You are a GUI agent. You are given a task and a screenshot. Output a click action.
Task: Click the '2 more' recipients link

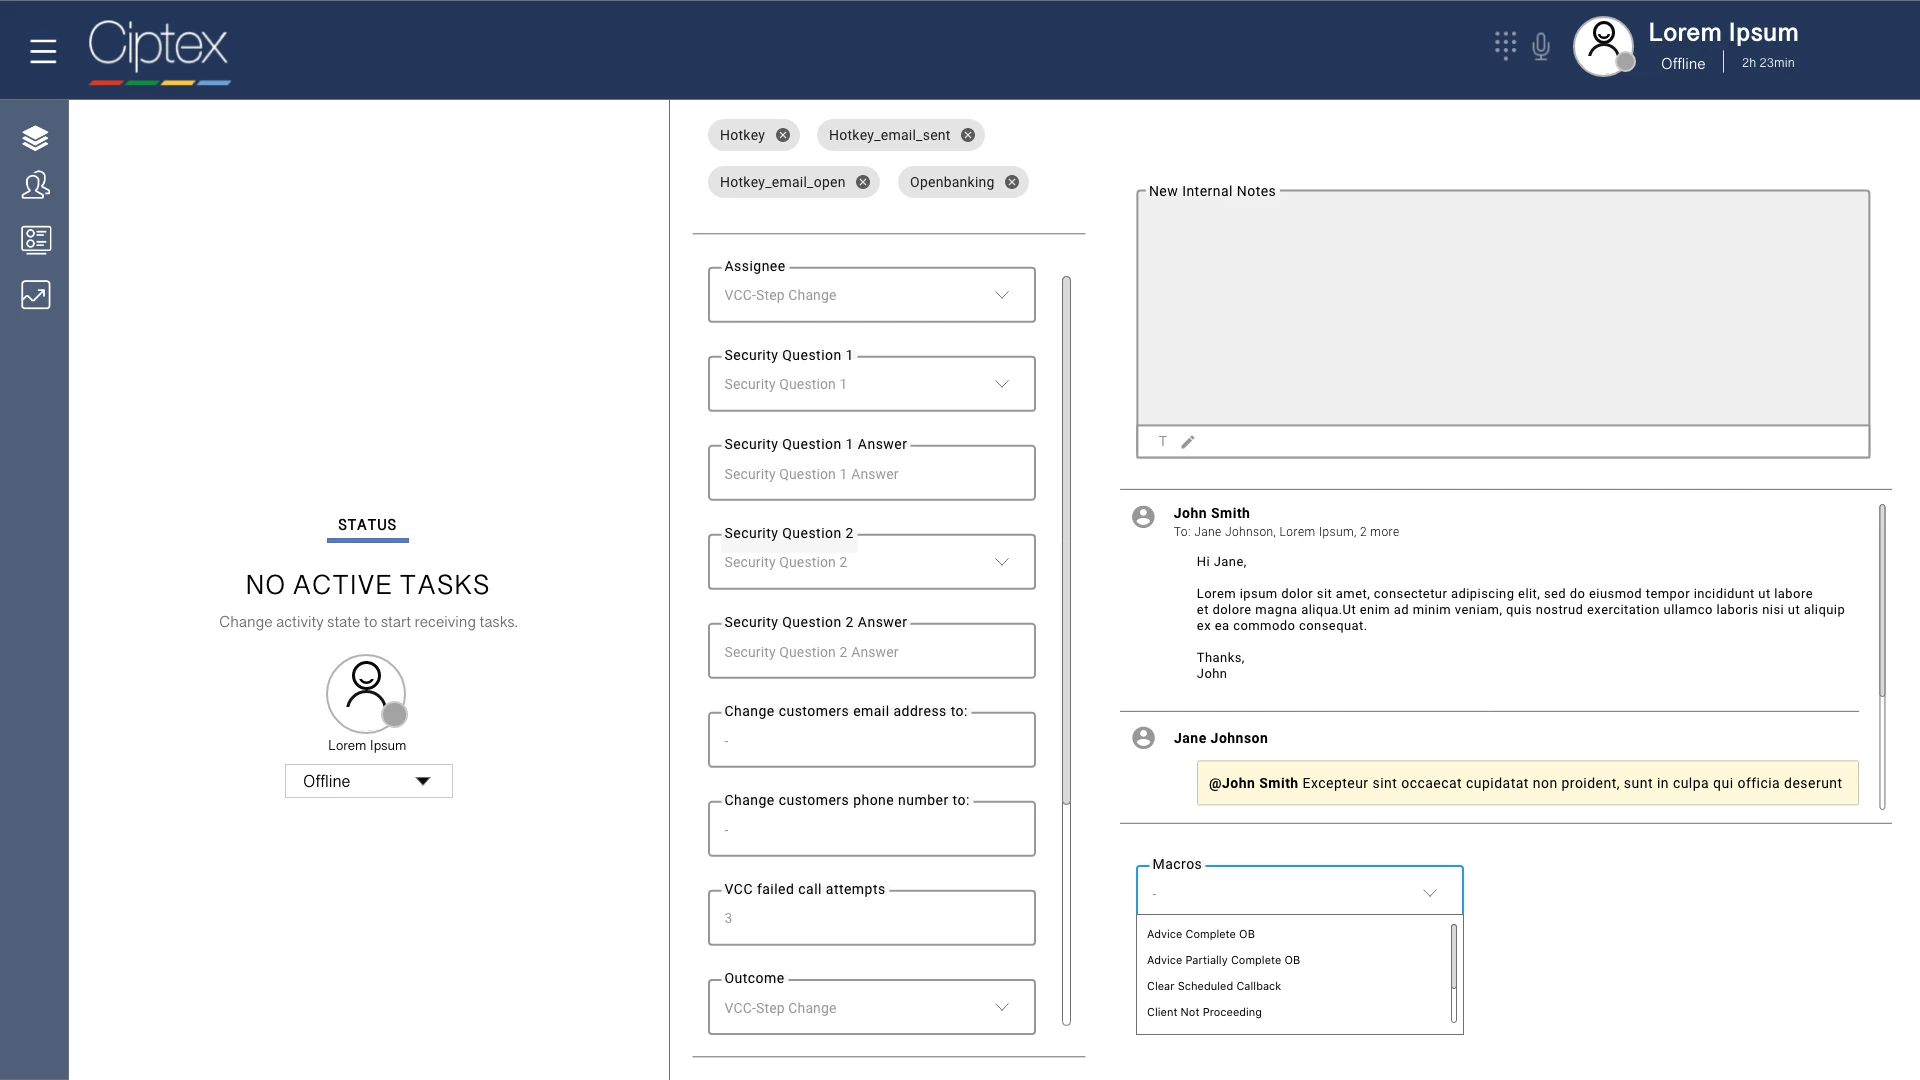tap(1379, 532)
